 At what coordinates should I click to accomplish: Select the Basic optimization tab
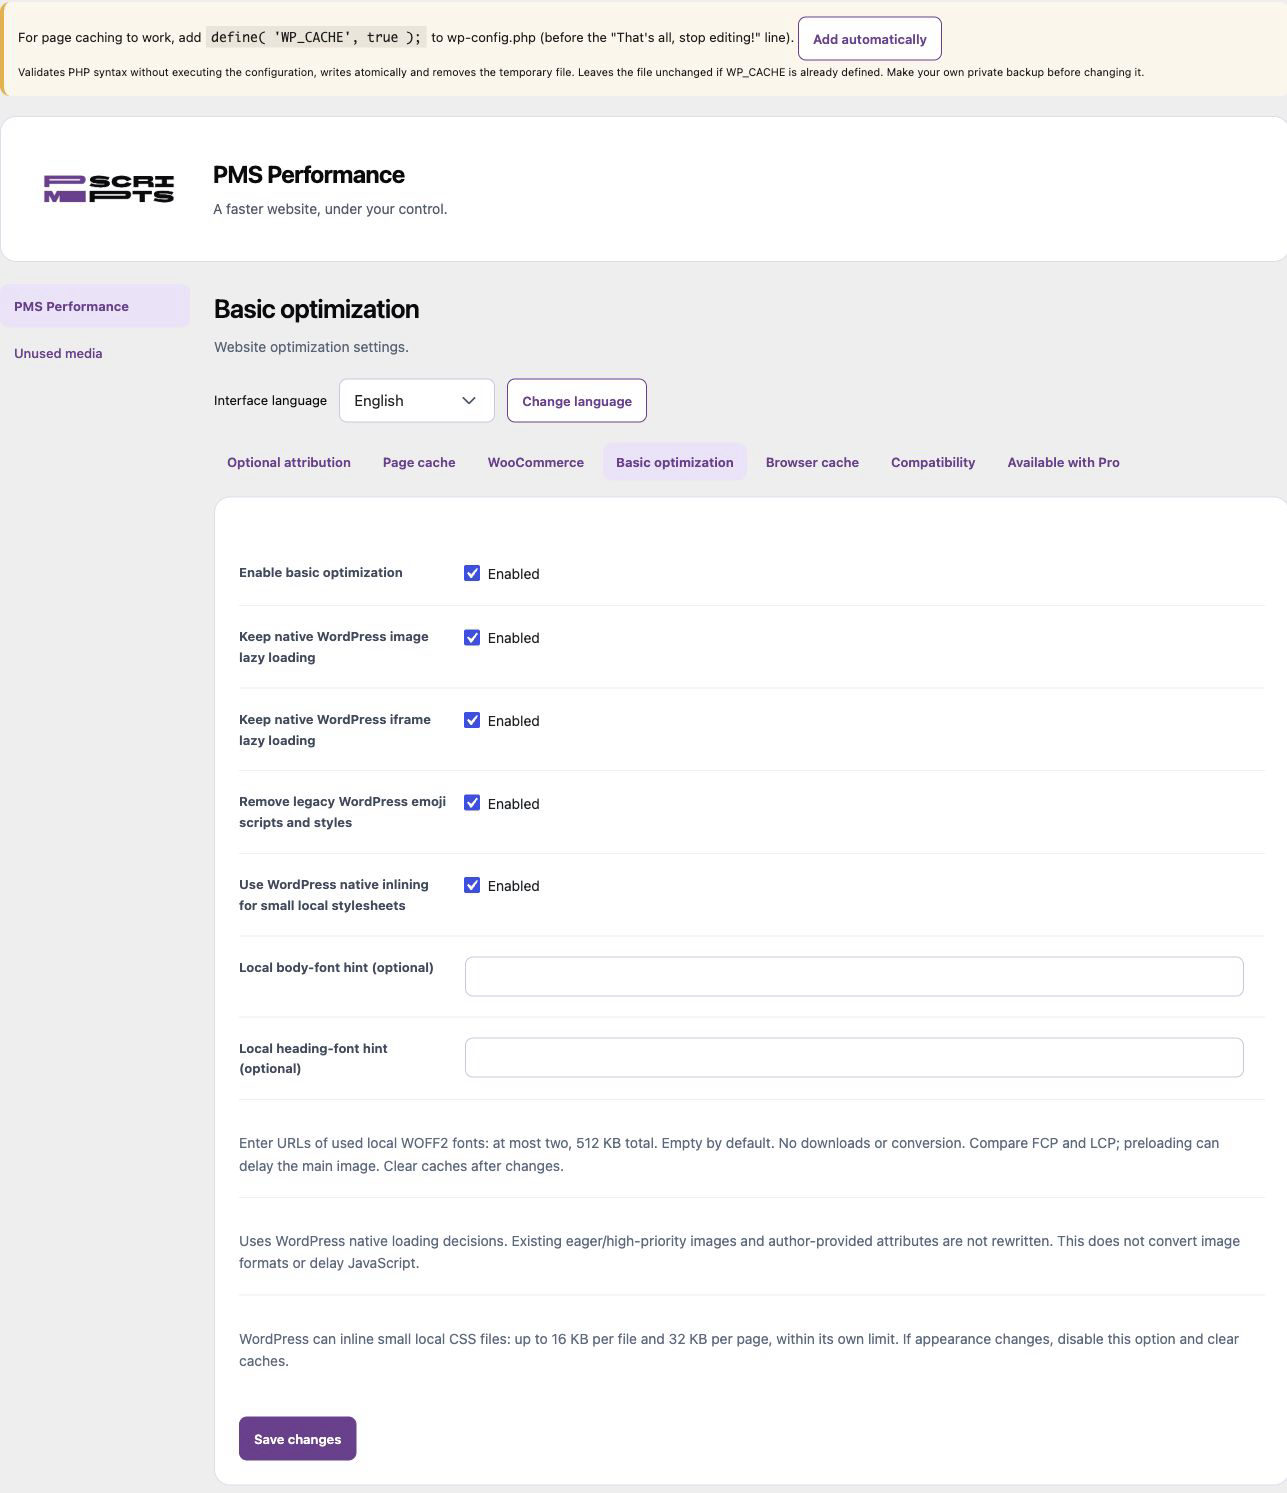pos(675,462)
